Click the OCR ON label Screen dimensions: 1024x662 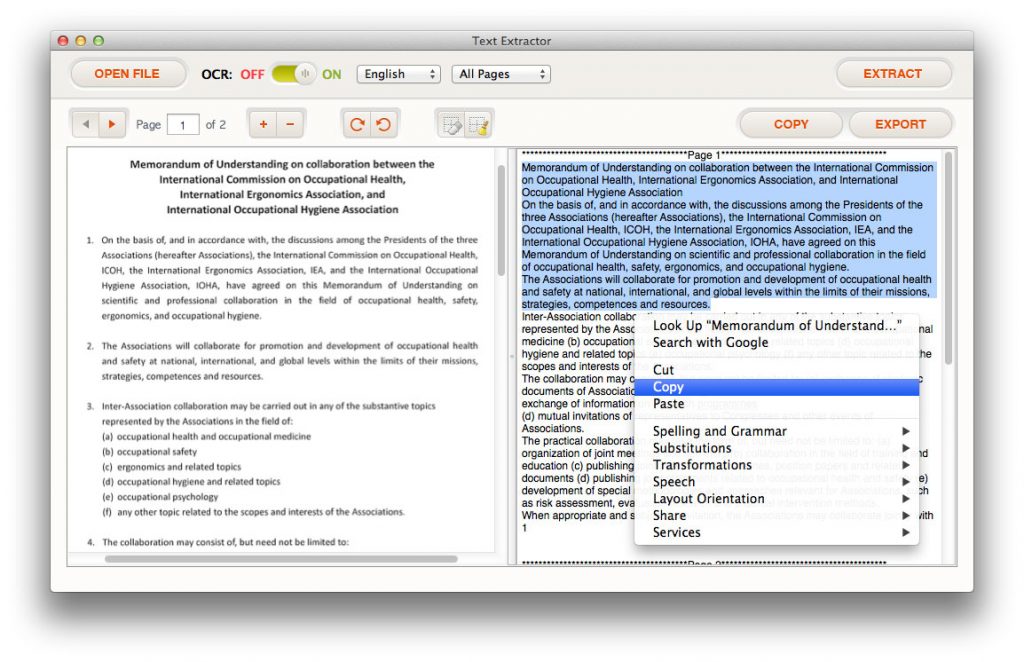[x=331, y=74]
